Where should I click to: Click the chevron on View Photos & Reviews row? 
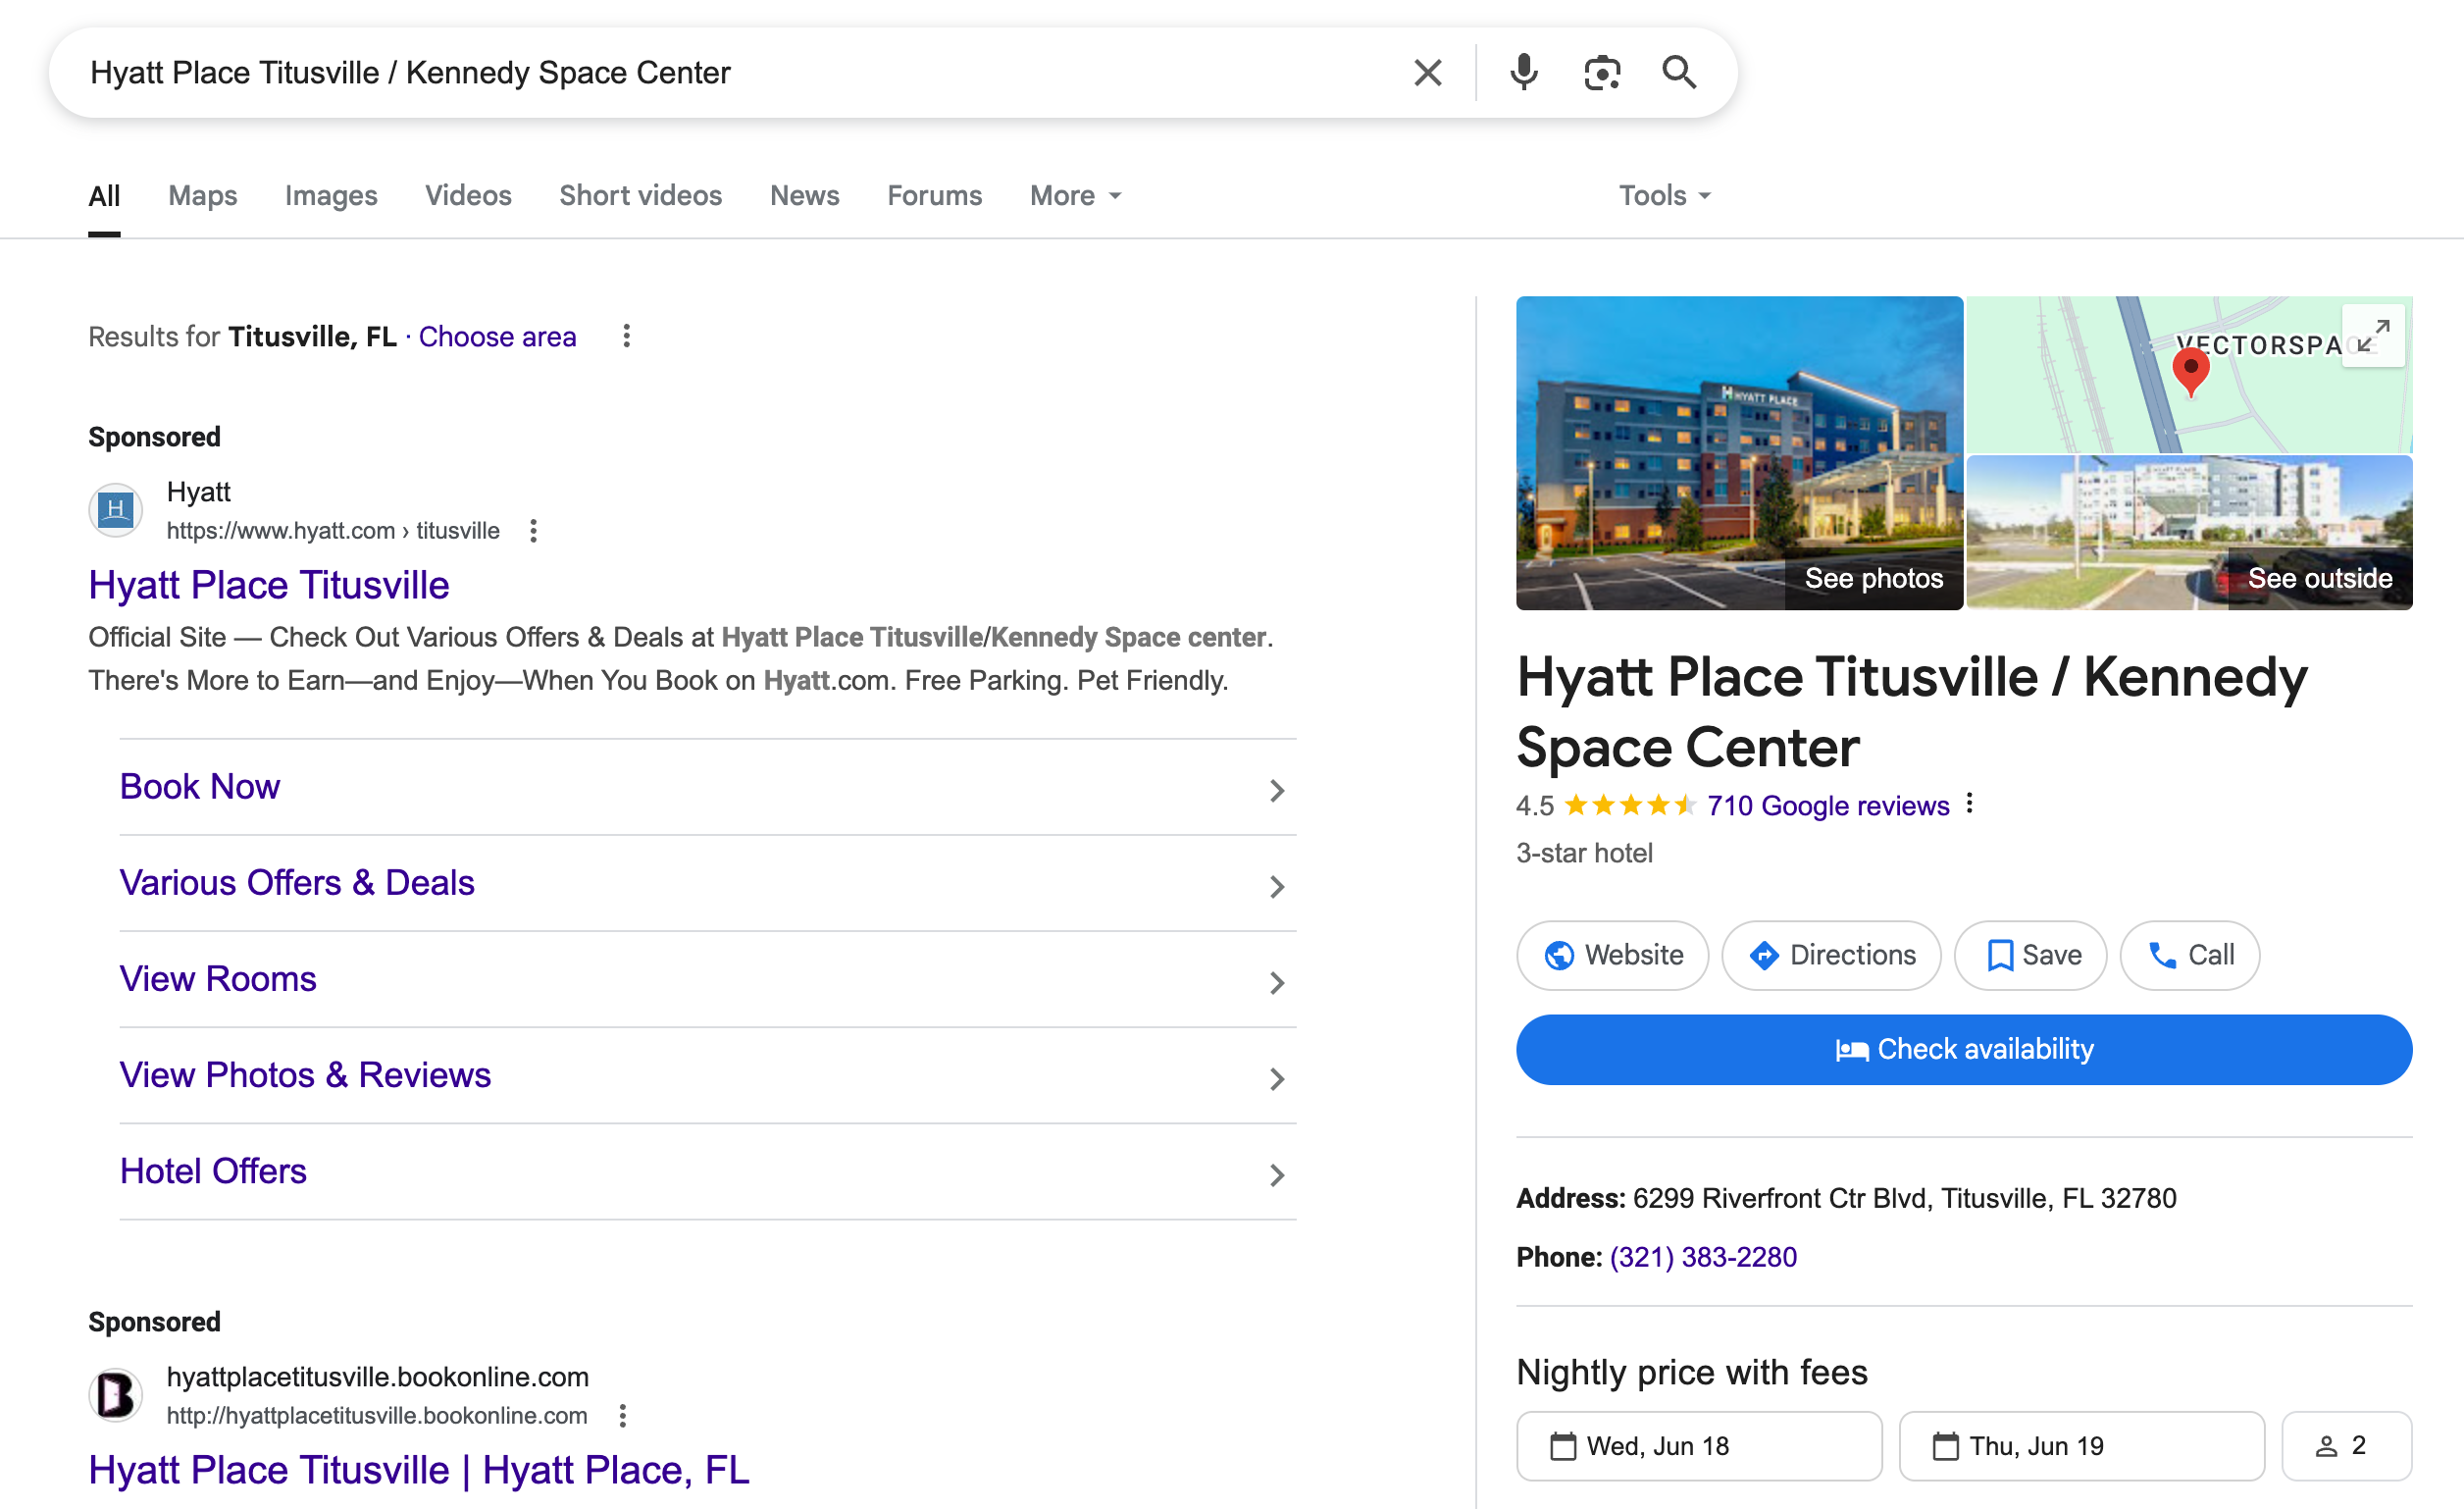coord(1276,1078)
